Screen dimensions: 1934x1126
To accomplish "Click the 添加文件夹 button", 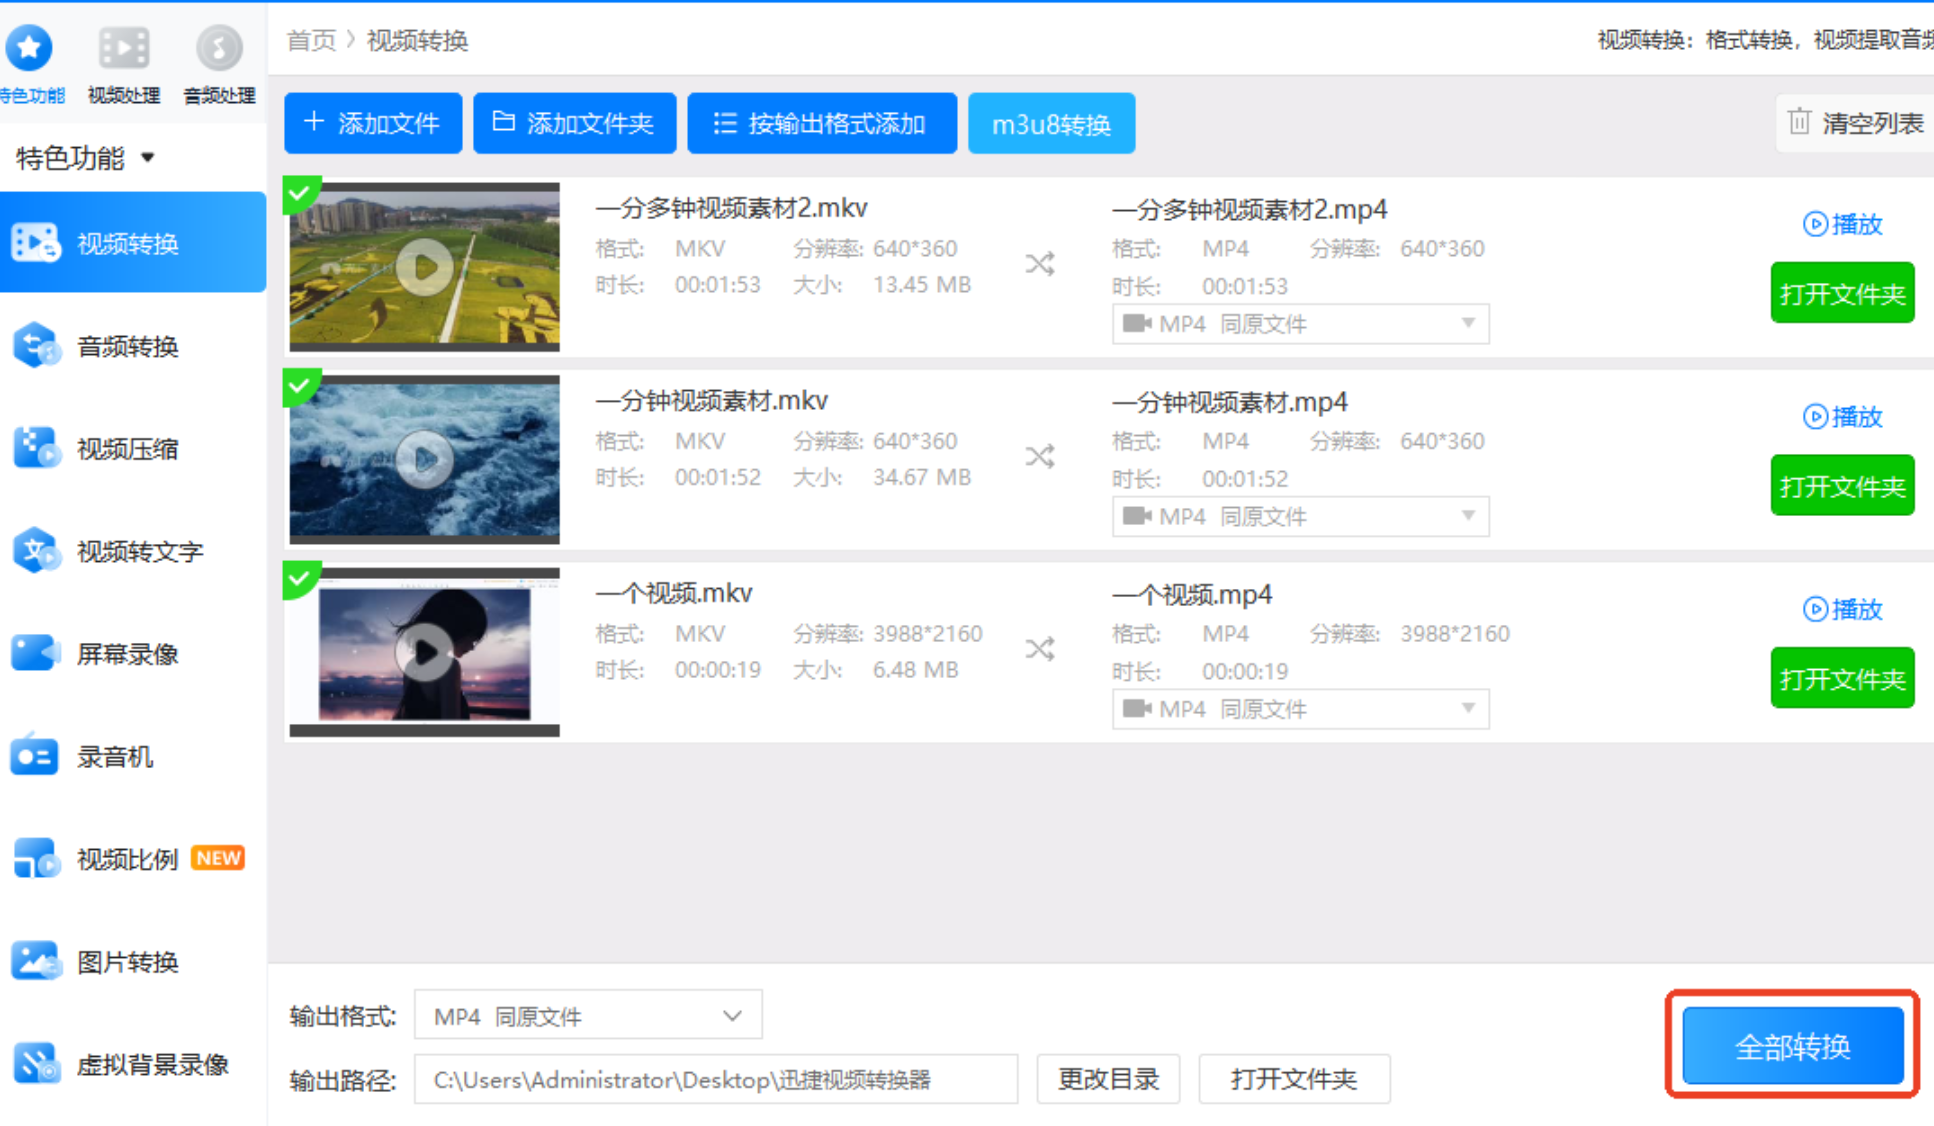I will pos(574,123).
